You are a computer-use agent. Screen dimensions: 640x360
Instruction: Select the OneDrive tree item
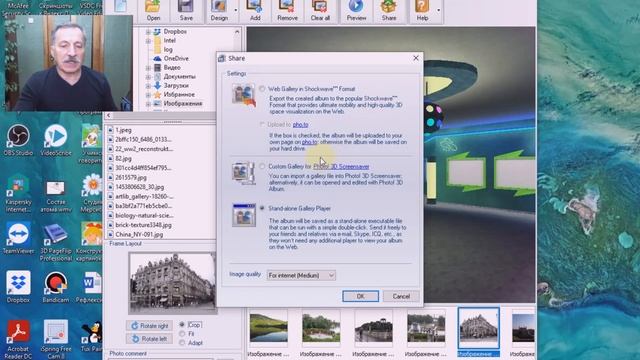coord(176,58)
